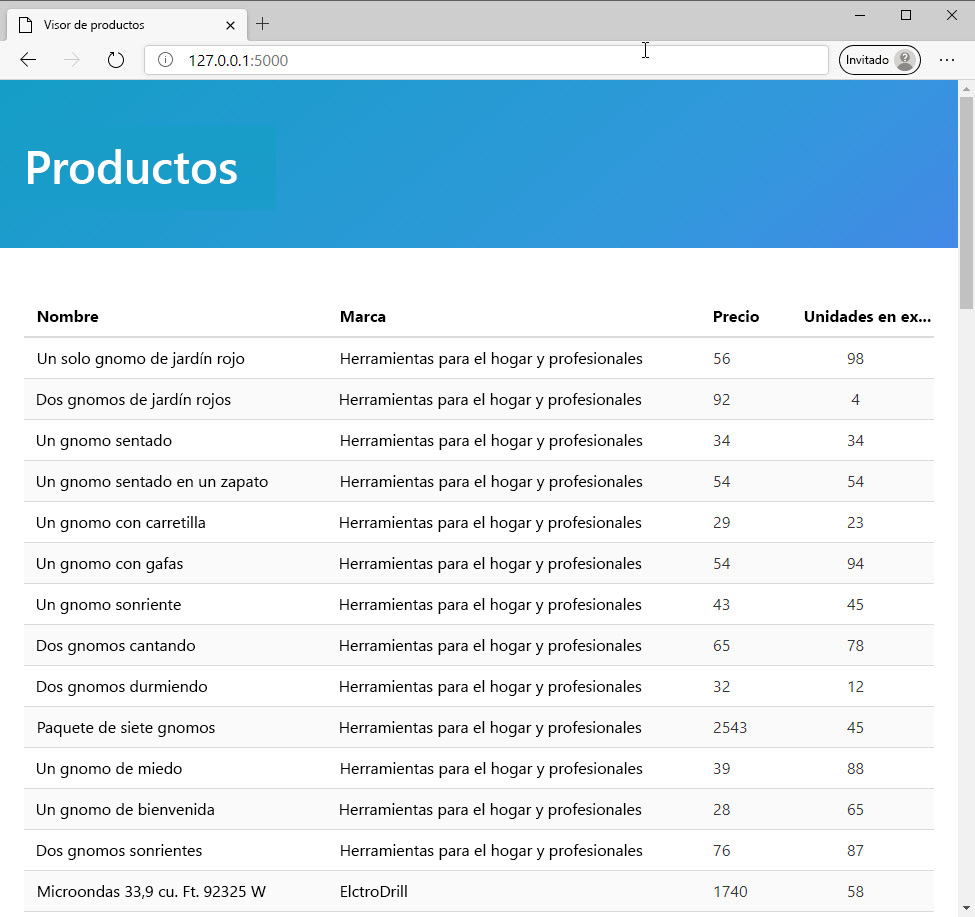Click price 2543 of Paquete de siete gnomos
This screenshot has height=917, width=975.
click(730, 727)
